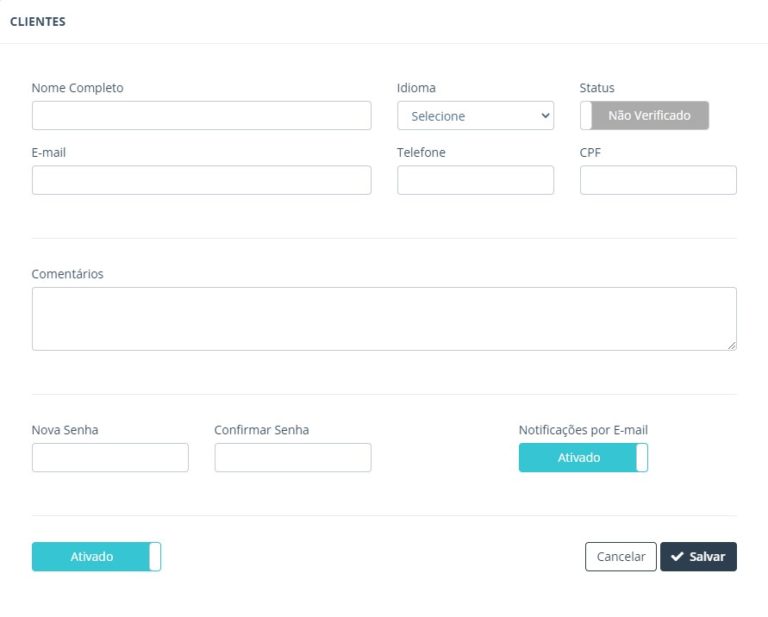
Task: Focus the E-mail input field
Action: pos(201,180)
